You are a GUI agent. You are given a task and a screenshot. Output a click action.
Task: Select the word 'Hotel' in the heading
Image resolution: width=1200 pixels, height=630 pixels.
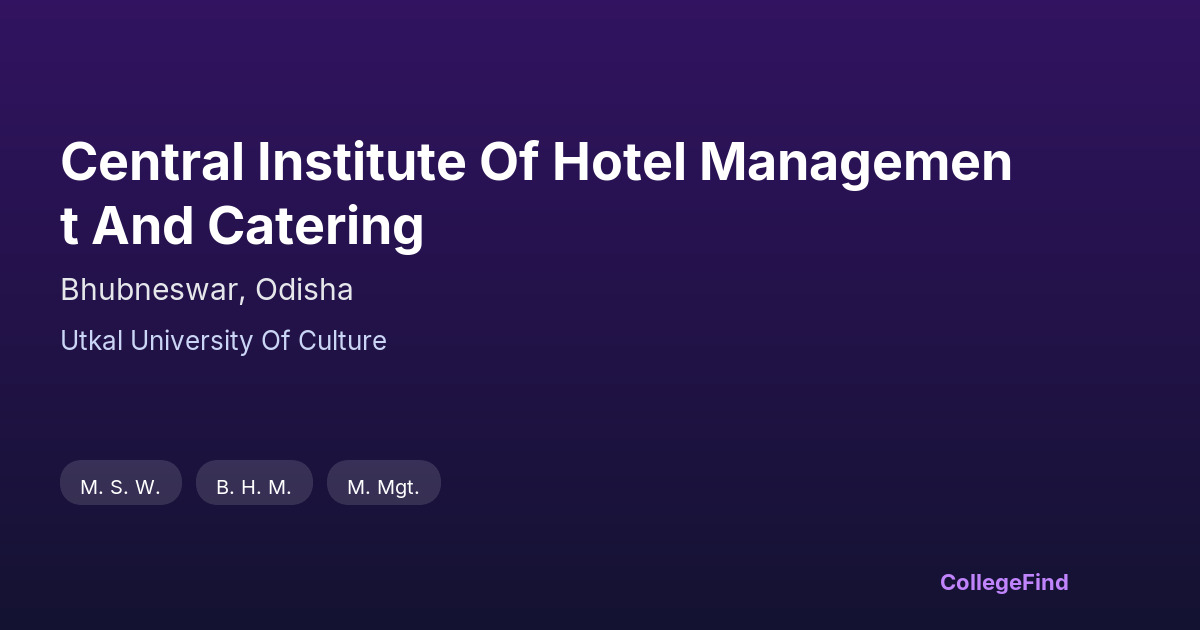pyautogui.click(x=619, y=163)
